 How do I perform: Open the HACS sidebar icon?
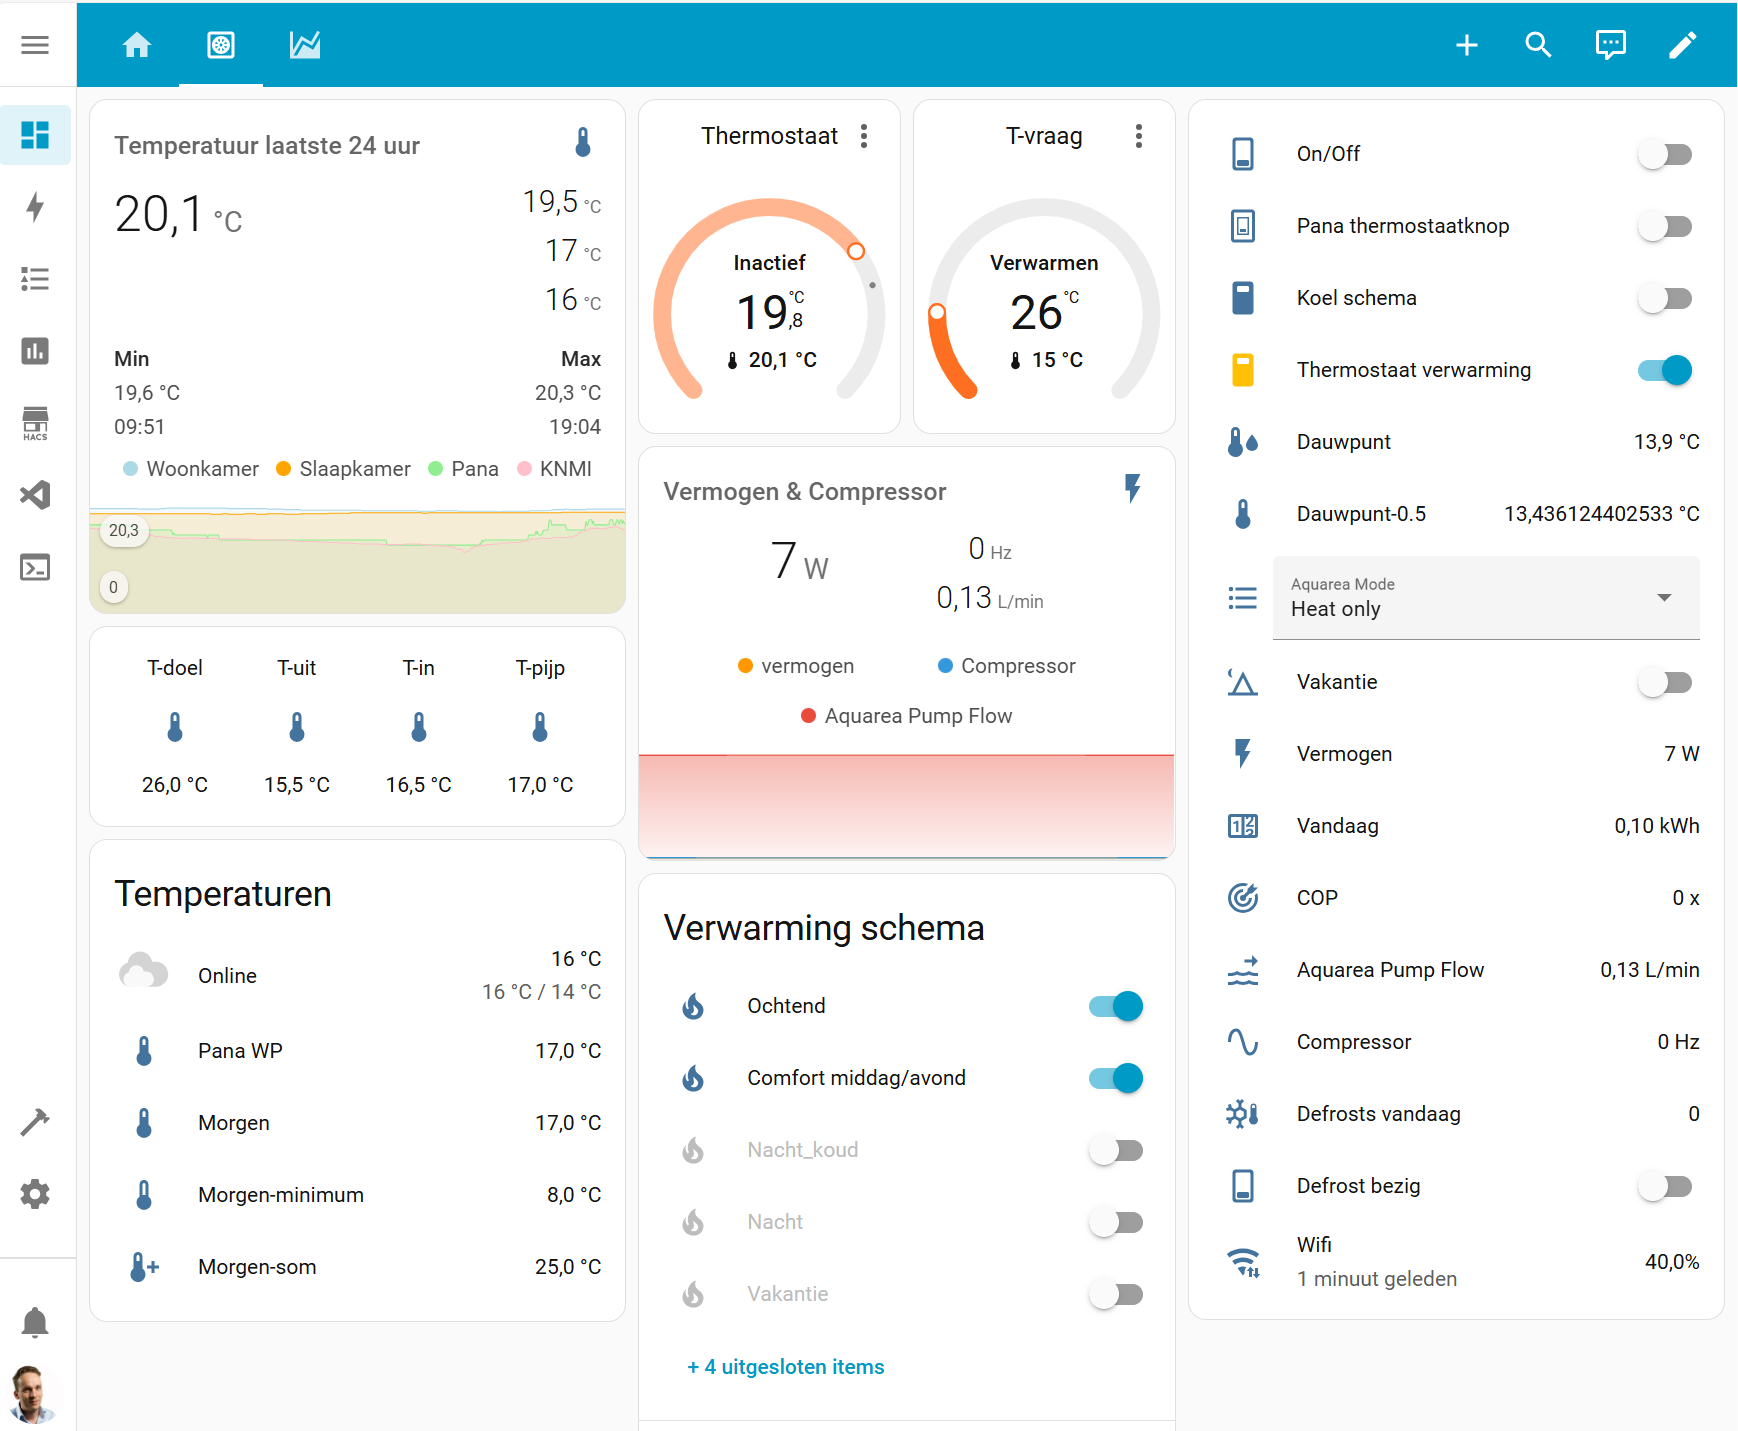pyautogui.click(x=35, y=423)
